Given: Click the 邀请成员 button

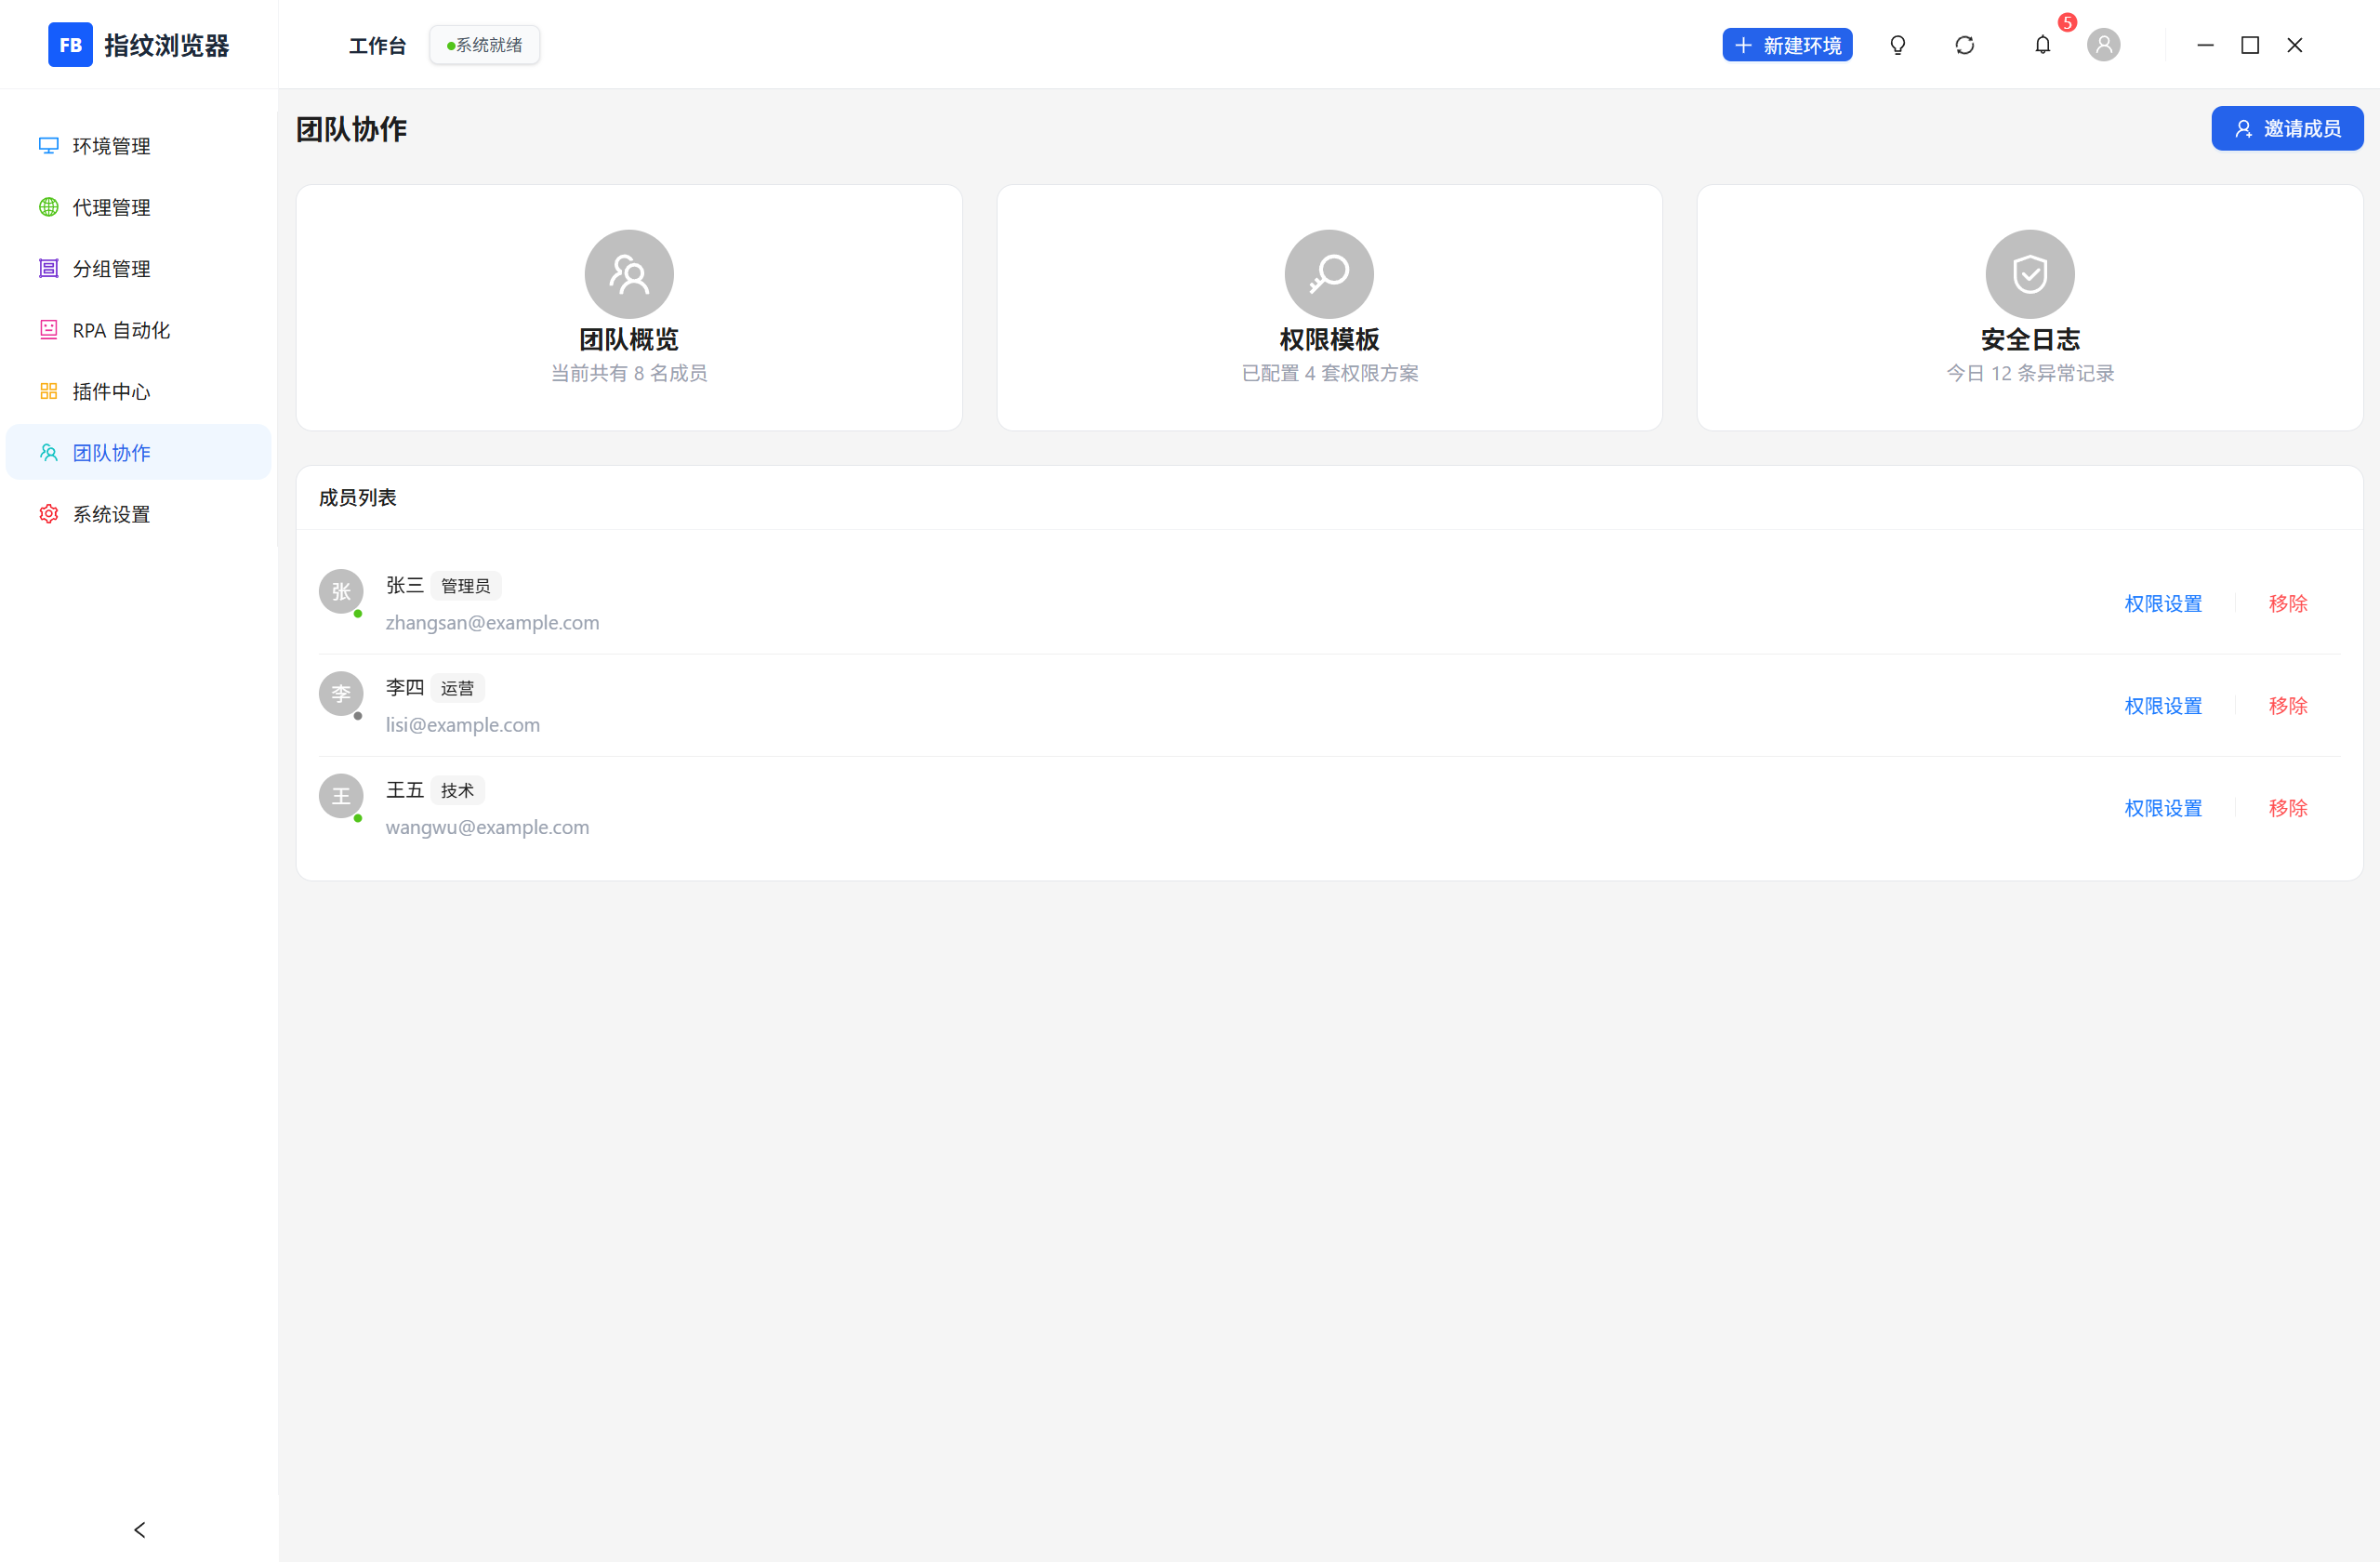Looking at the screenshot, I should pyautogui.click(x=2287, y=128).
